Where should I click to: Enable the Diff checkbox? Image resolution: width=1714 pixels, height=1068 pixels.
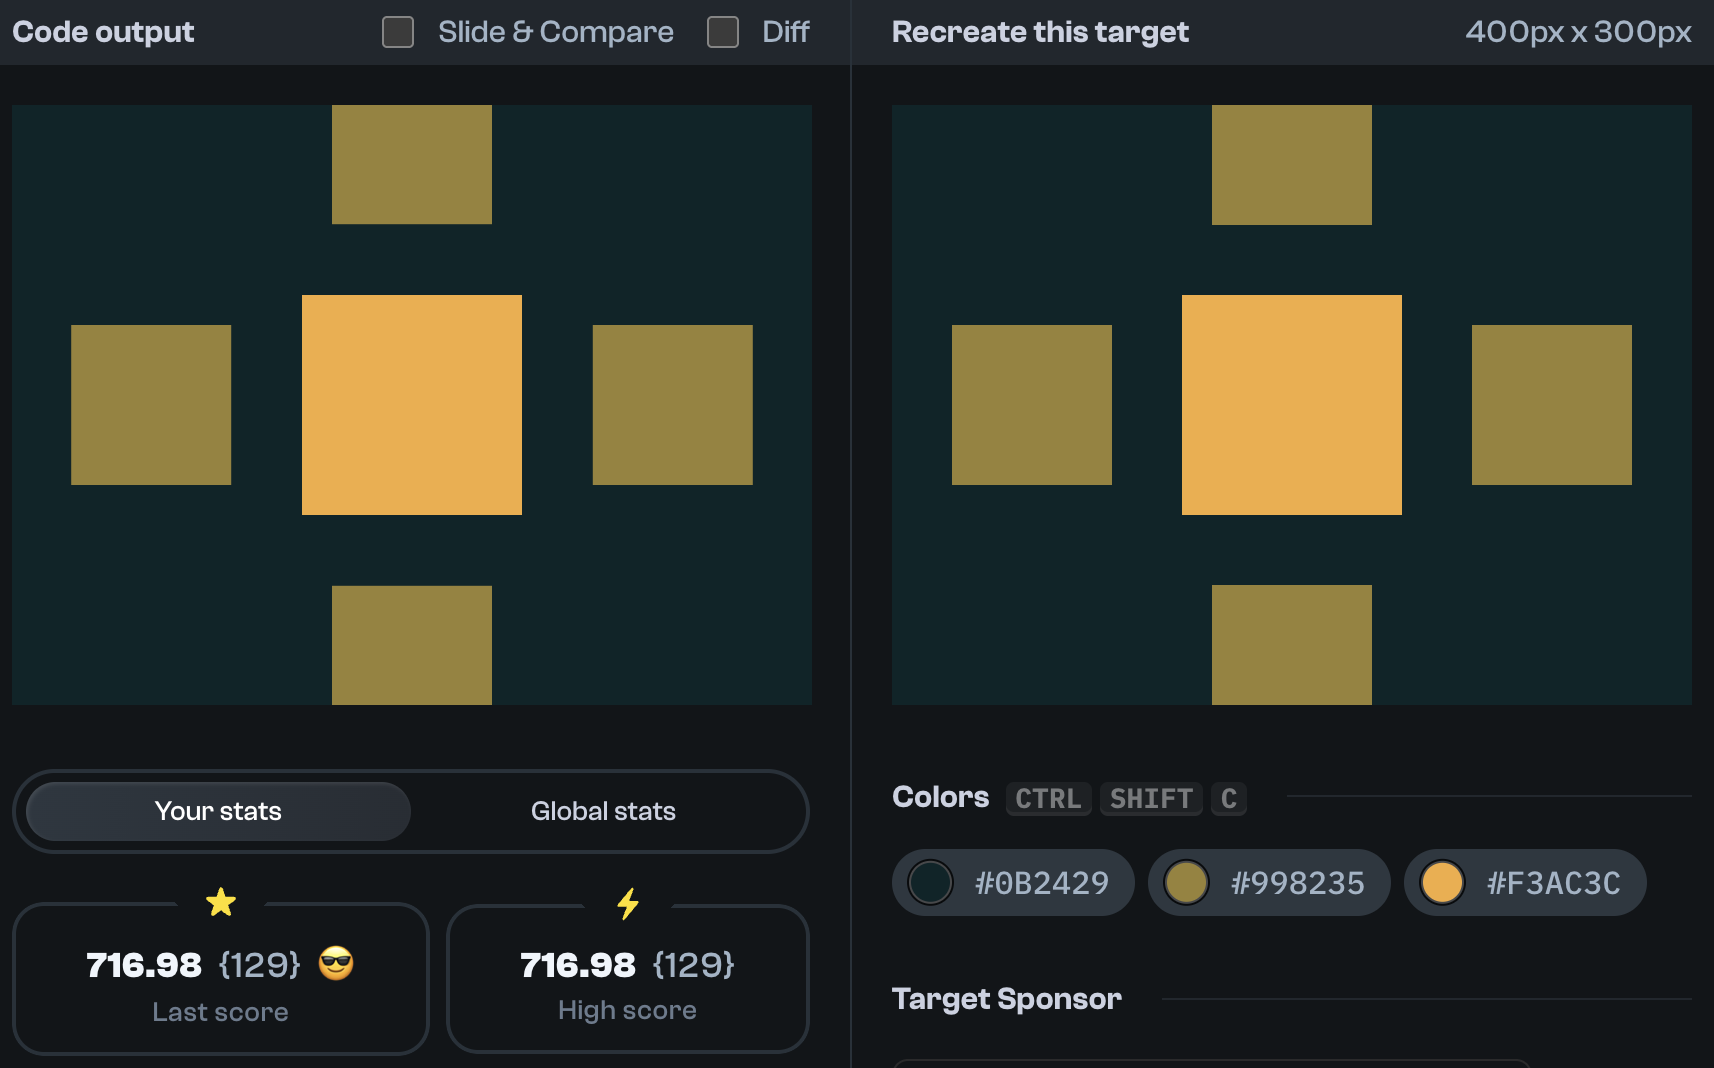[722, 32]
